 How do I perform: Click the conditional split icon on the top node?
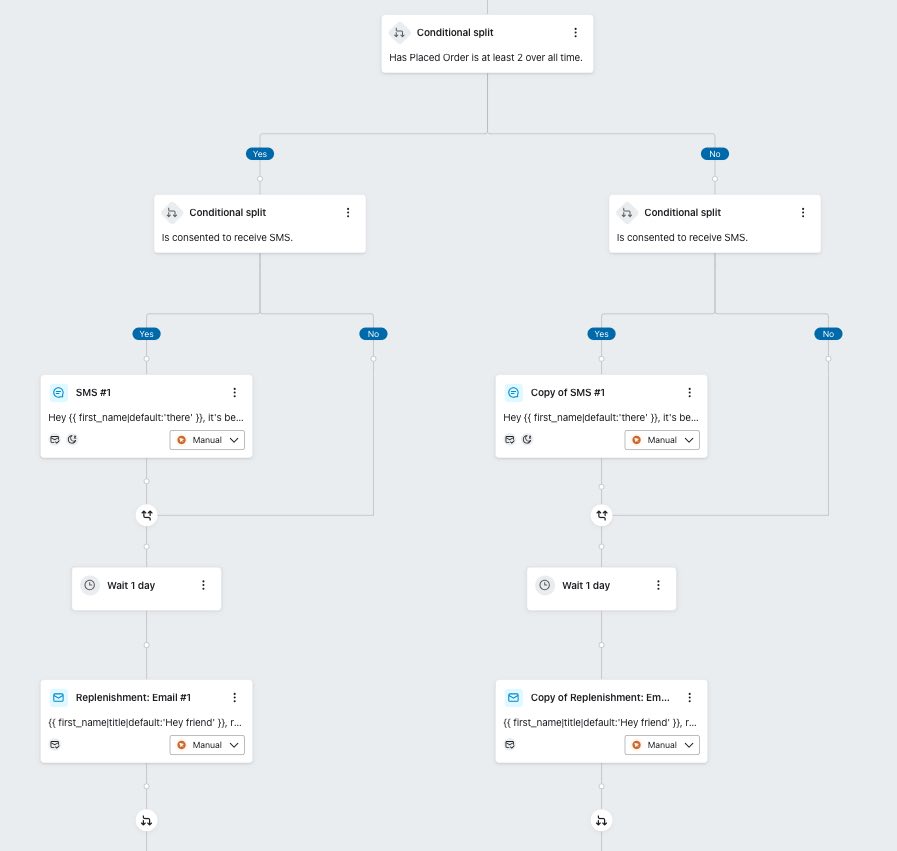click(x=399, y=32)
